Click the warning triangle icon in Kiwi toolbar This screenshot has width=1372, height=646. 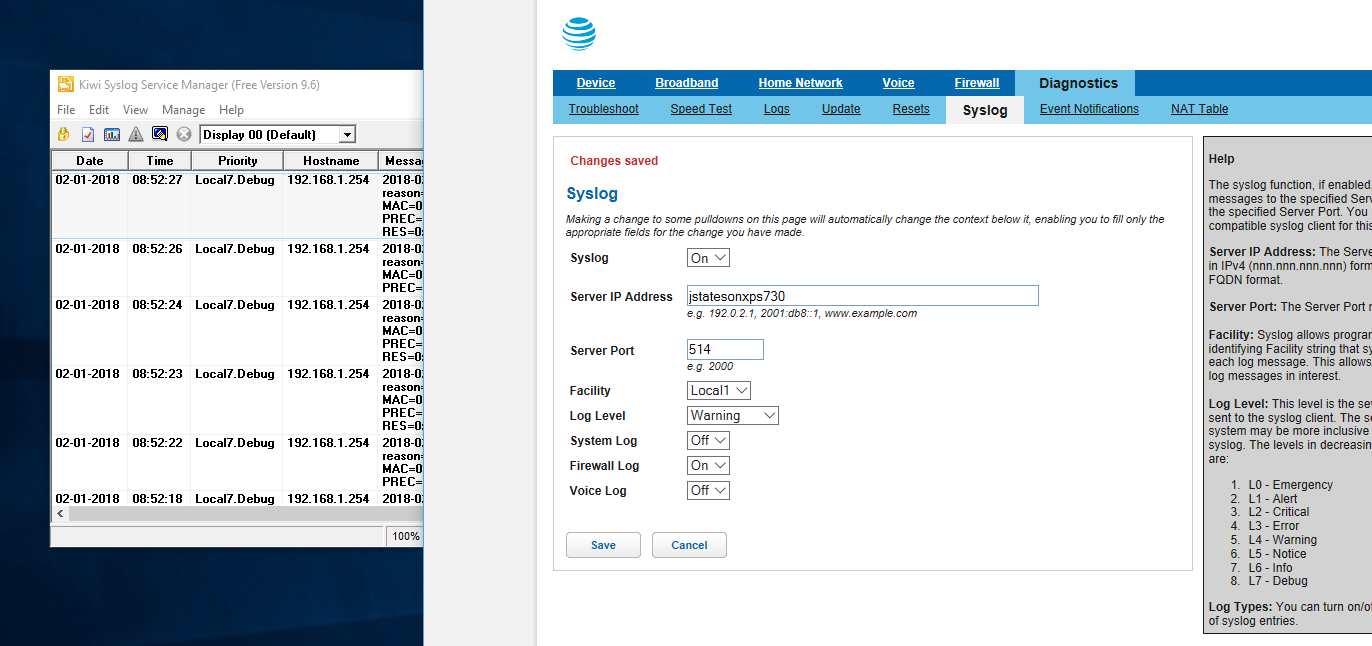[134, 133]
